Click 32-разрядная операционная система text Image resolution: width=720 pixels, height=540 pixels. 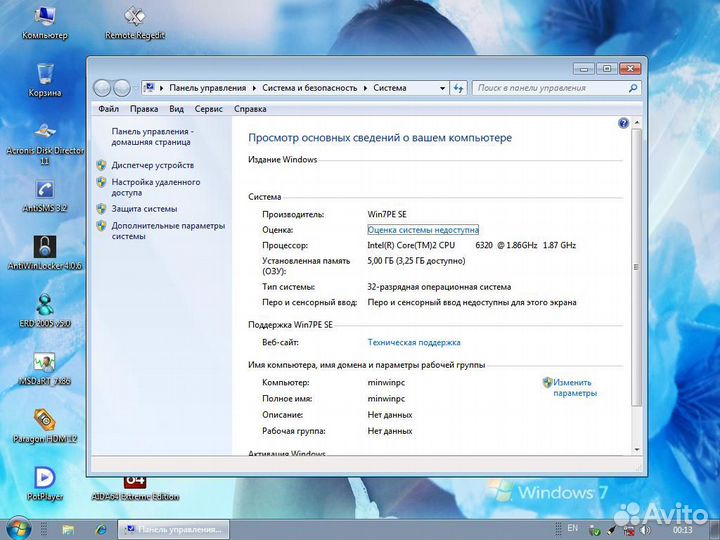[439, 287]
